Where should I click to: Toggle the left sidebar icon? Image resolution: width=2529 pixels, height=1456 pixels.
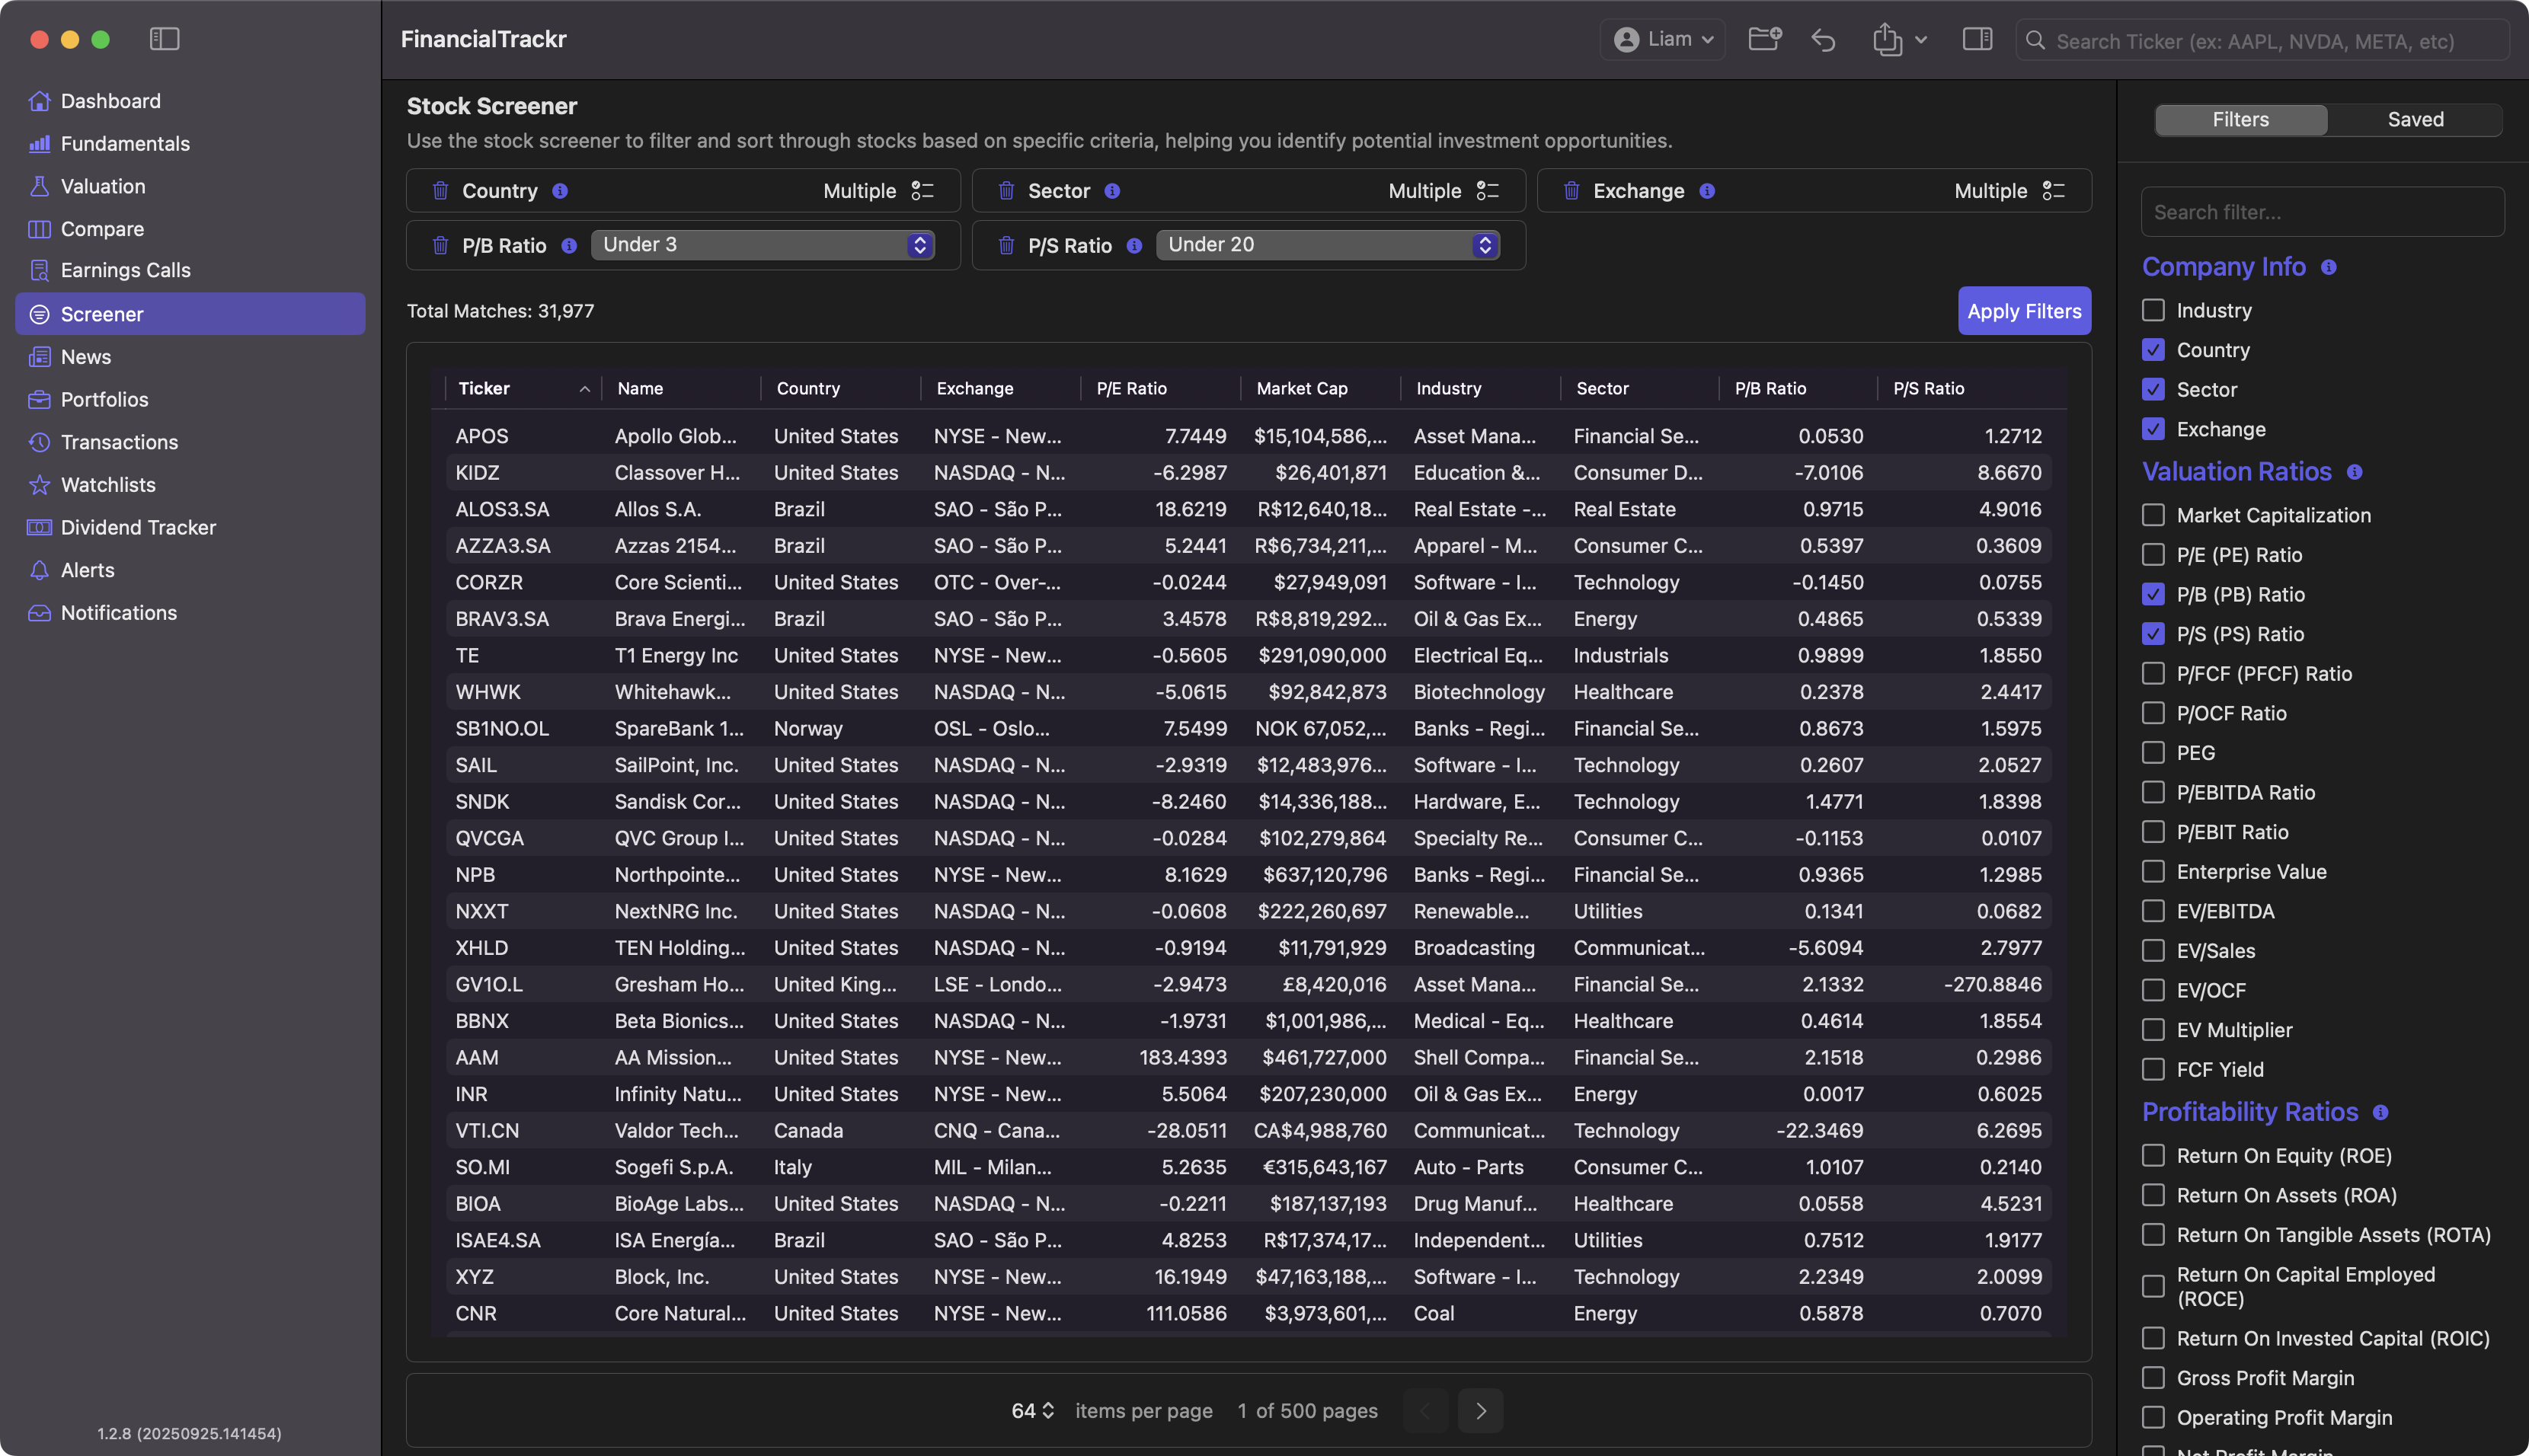tap(164, 39)
